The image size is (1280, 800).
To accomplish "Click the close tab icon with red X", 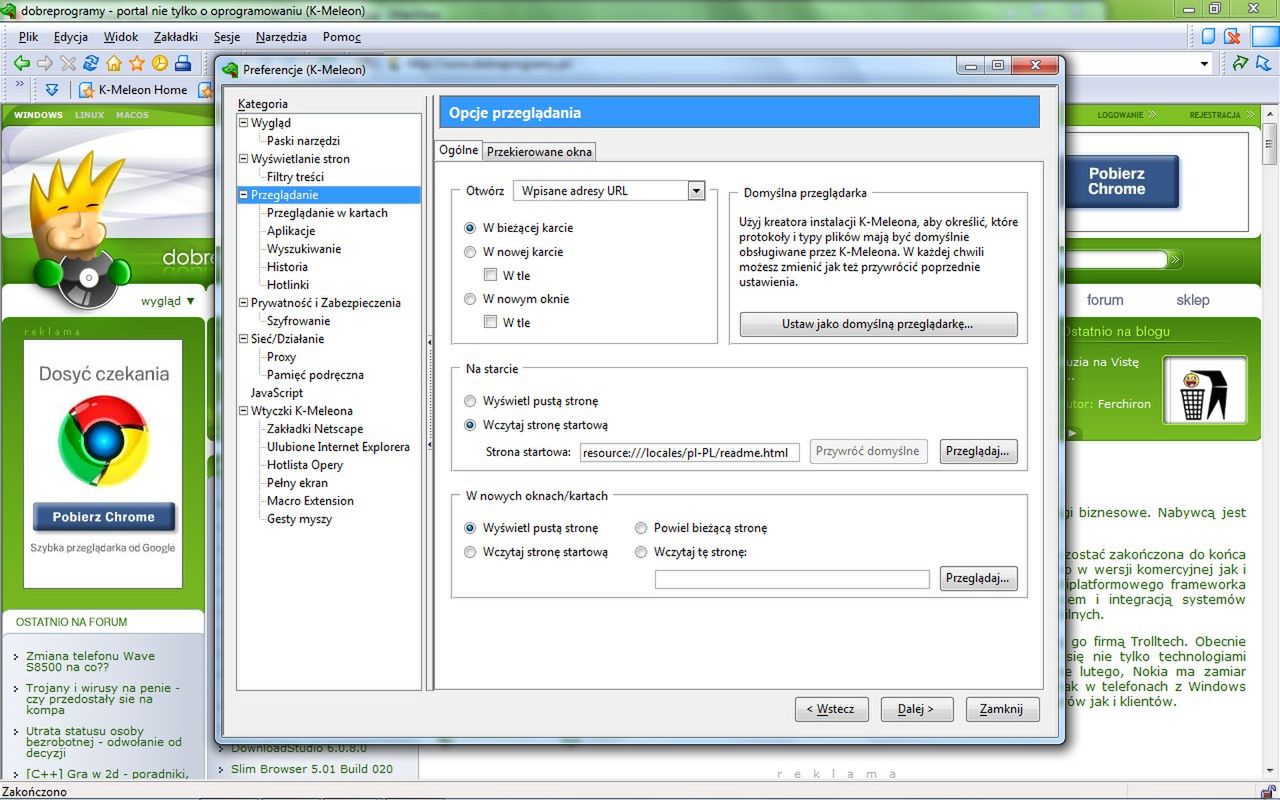I will pos(1232,37).
